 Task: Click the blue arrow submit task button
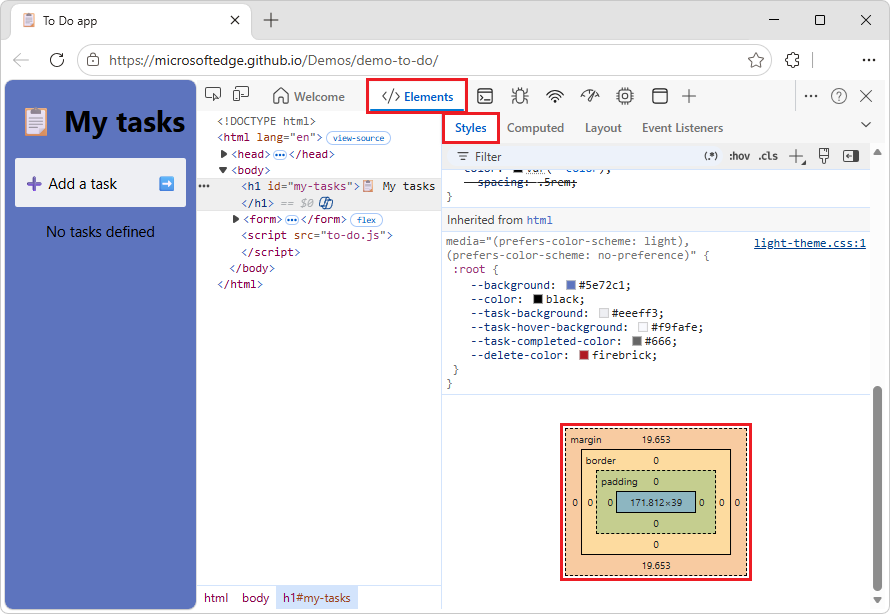166,183
